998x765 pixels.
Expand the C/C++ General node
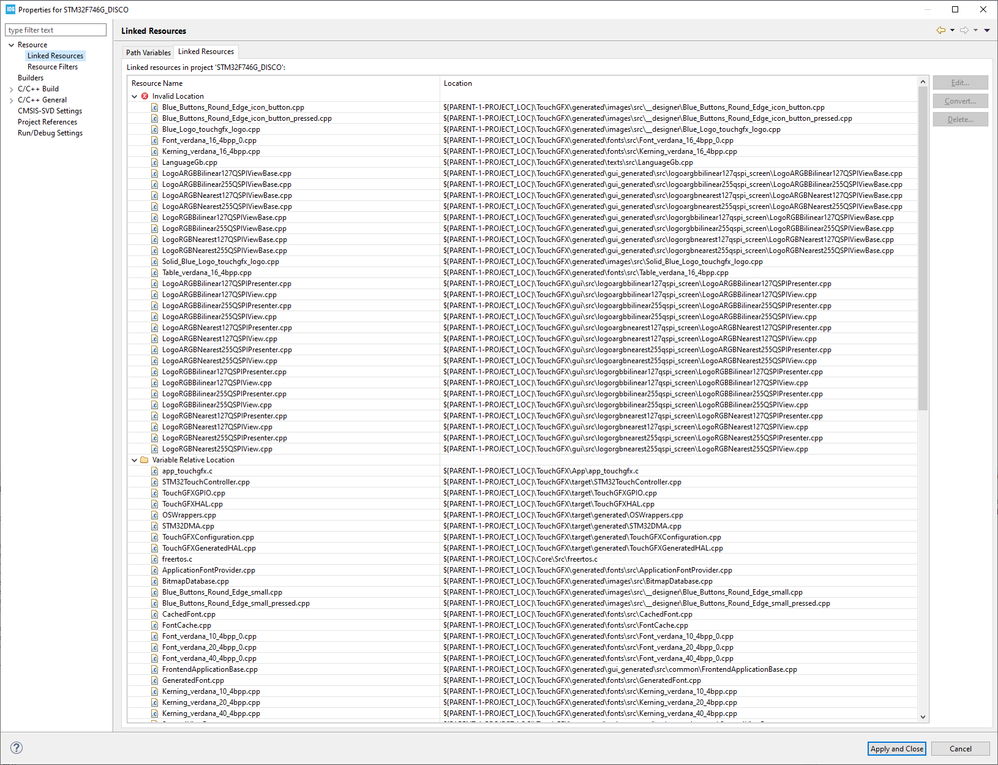click(x=11, y=100)
